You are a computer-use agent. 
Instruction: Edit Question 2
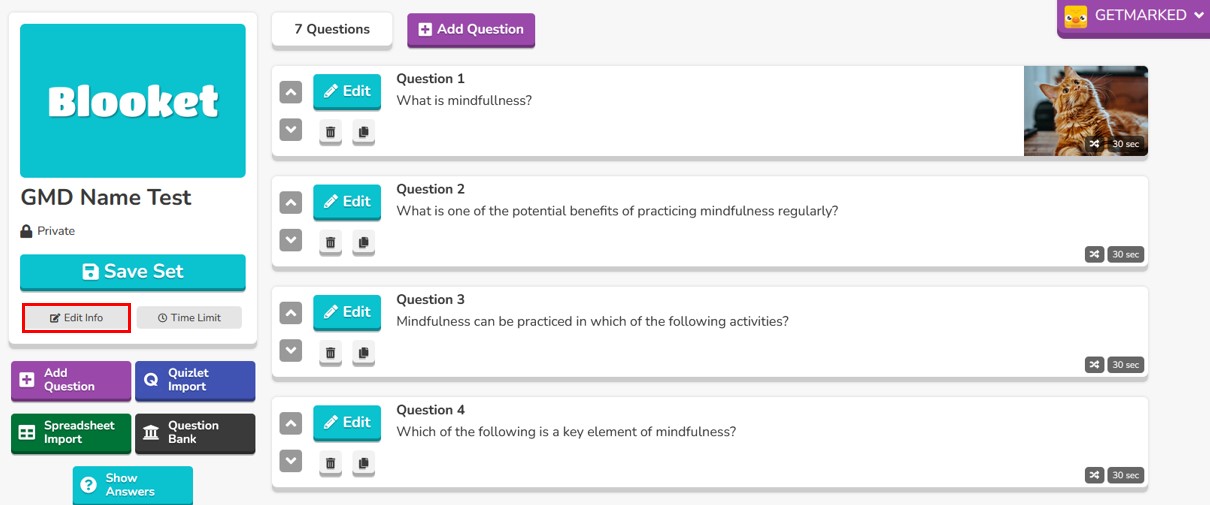347,202
